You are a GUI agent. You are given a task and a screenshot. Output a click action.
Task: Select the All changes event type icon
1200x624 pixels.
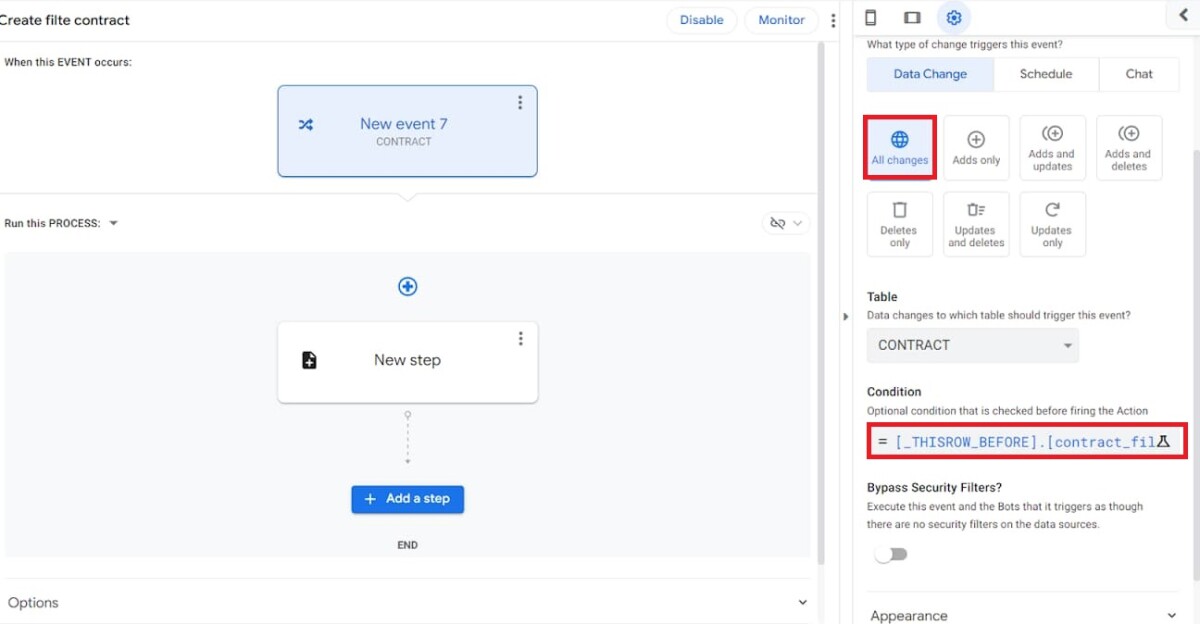click(899, 147)
